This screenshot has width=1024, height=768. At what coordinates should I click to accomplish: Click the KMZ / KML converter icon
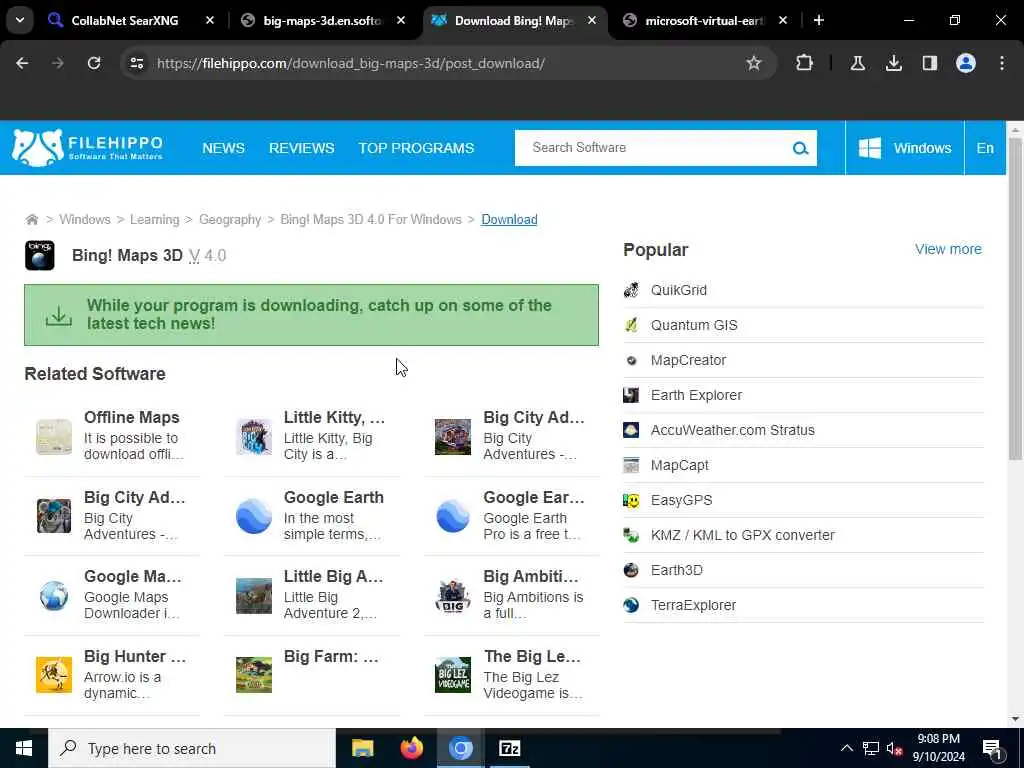click(631, 536)
